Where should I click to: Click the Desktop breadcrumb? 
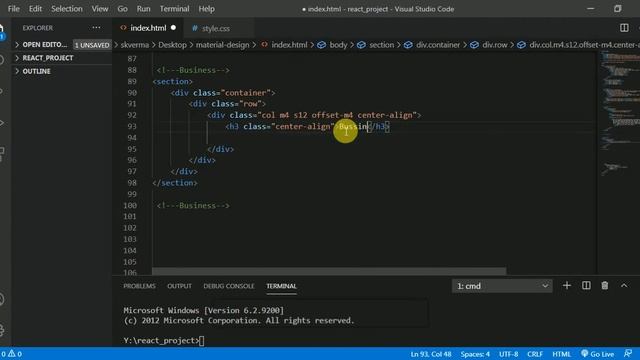[x=172, y=45]
